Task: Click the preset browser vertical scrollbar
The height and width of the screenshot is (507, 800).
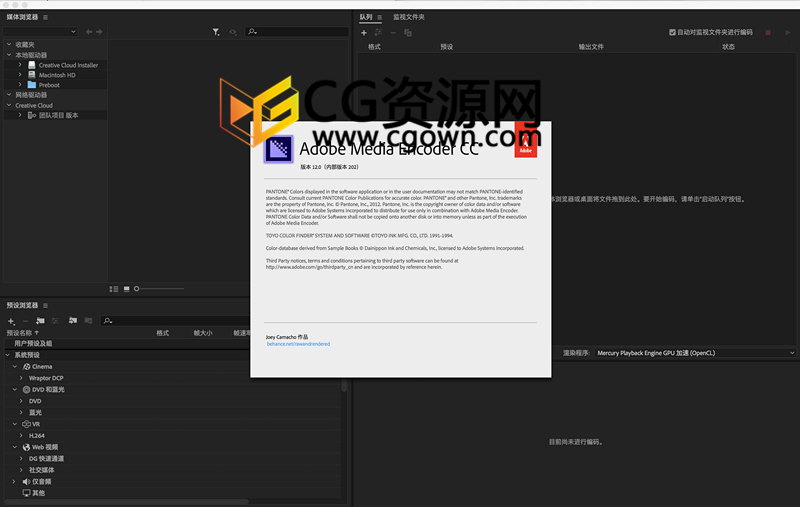Action: click(344, 386)
